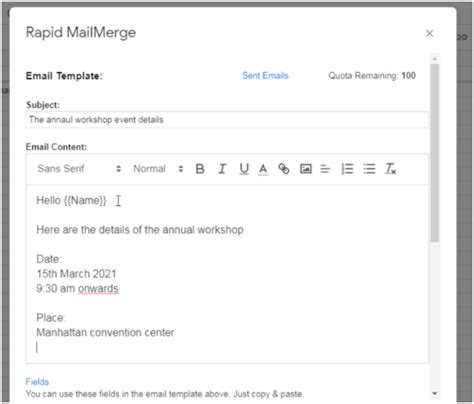This screenshot has height=404, width=474.
Task: Toggle italic formatting in the editor
Action: click(222, 169)
